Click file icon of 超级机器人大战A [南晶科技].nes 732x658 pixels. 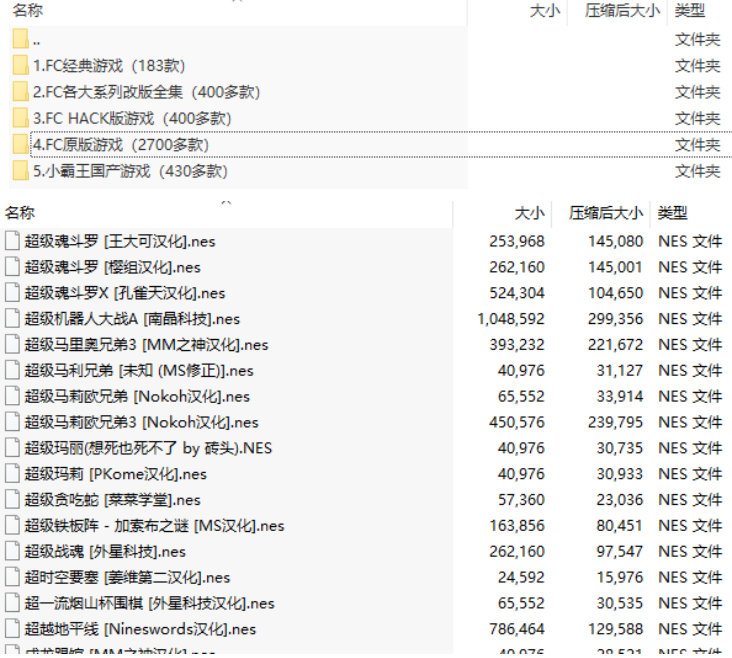point(12,319)
